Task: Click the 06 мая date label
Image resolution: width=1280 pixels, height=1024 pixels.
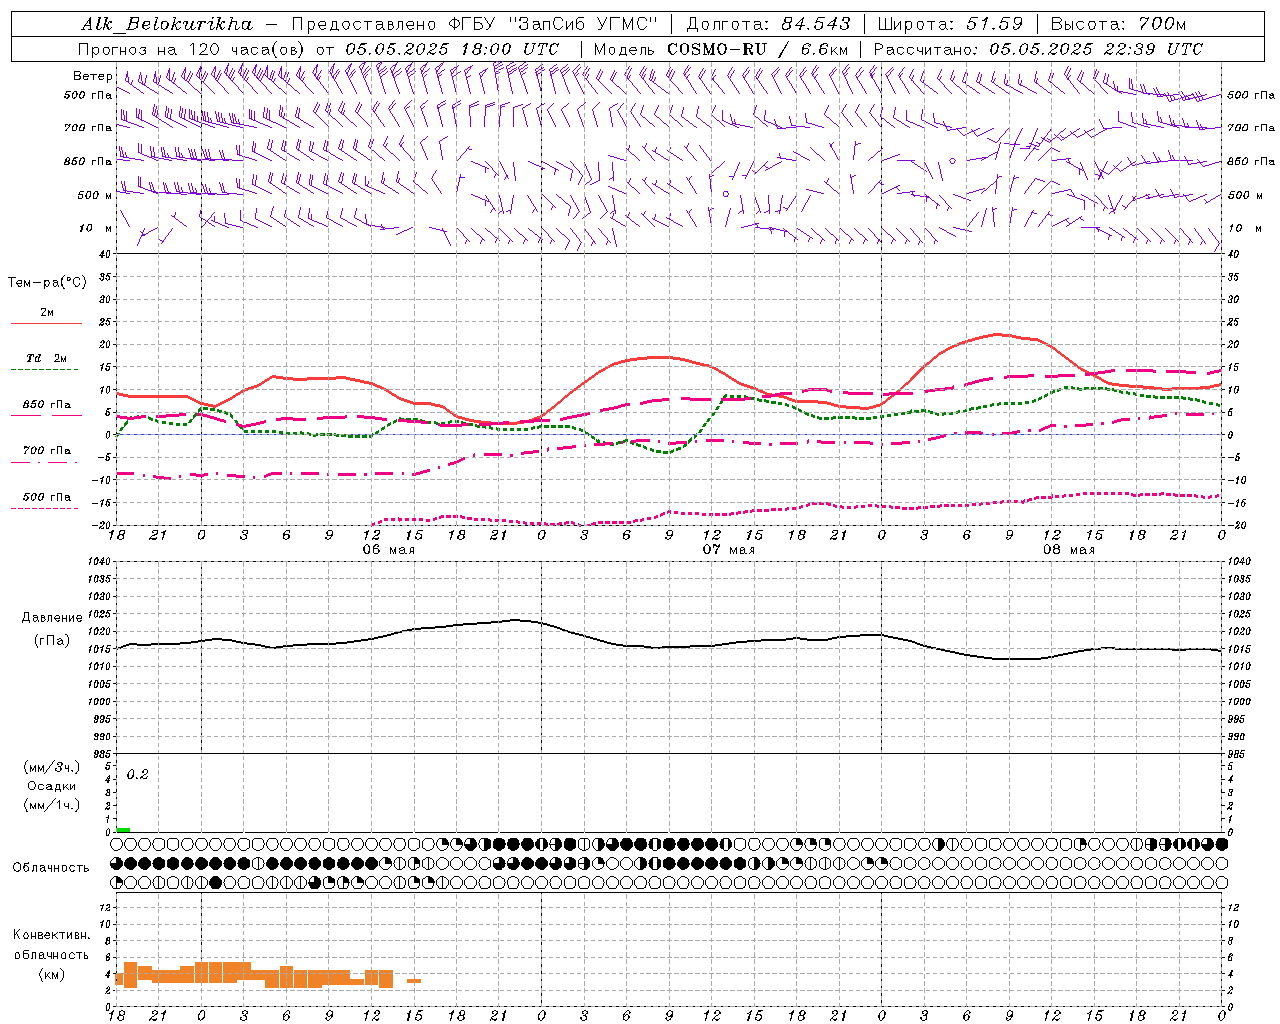Action: pos(388,550)
